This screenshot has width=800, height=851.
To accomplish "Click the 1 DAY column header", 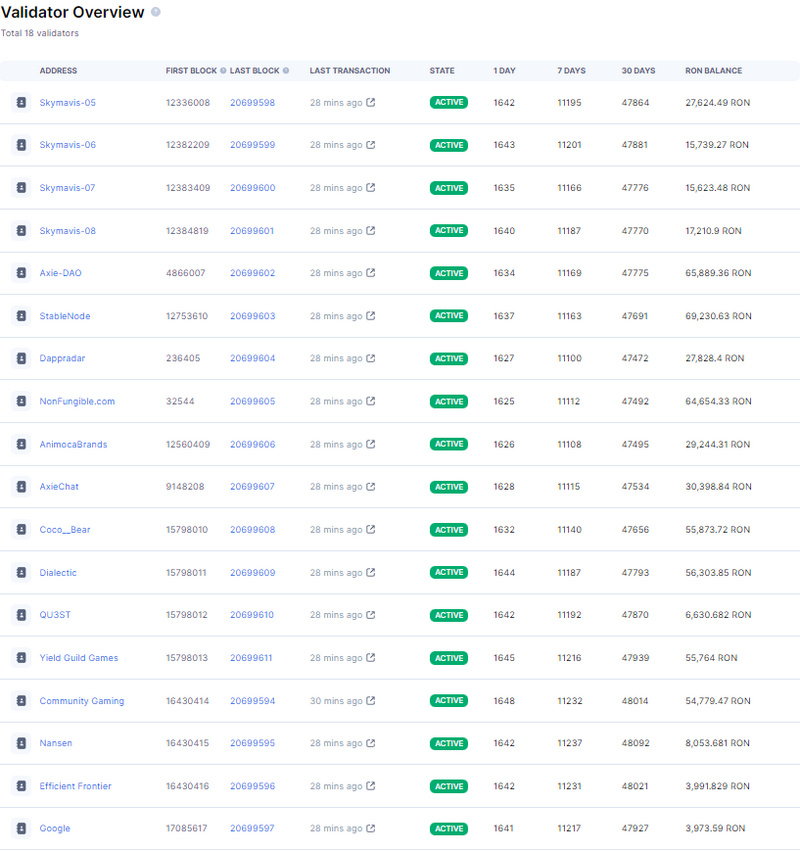I will pos(504,71).
